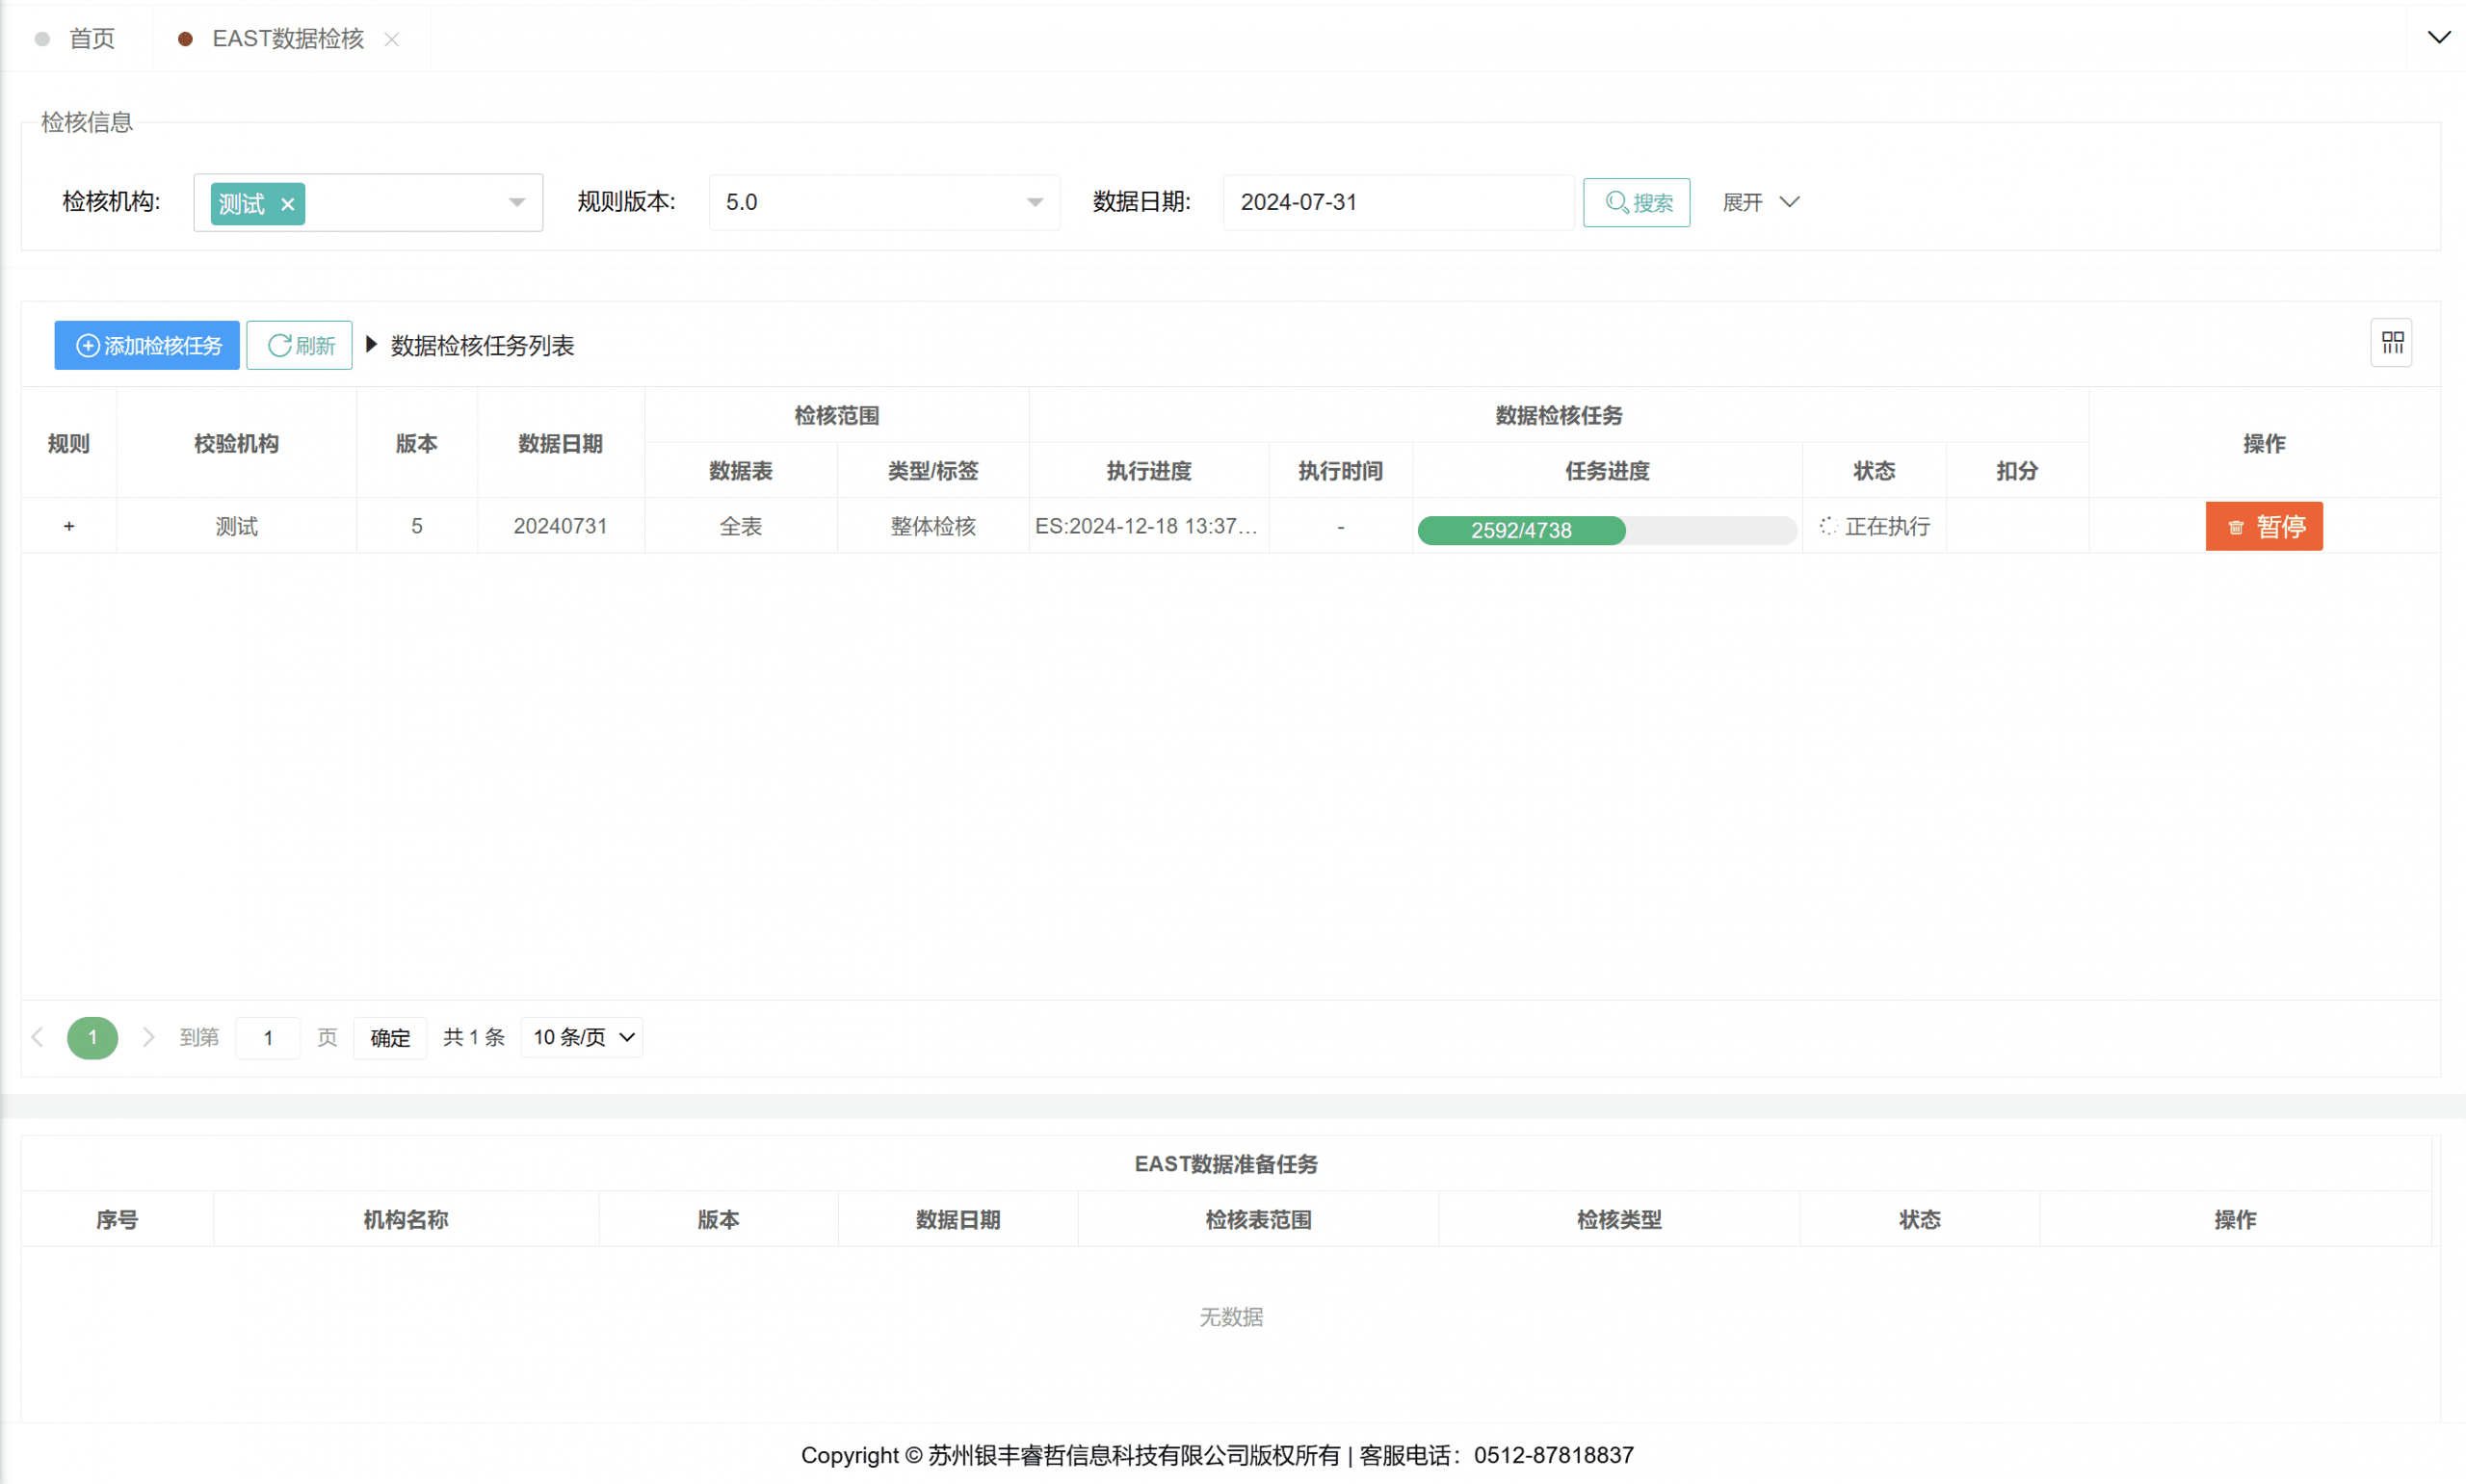Click the 搜索 button with the magnifier icon

click(x=1636, y=203)
